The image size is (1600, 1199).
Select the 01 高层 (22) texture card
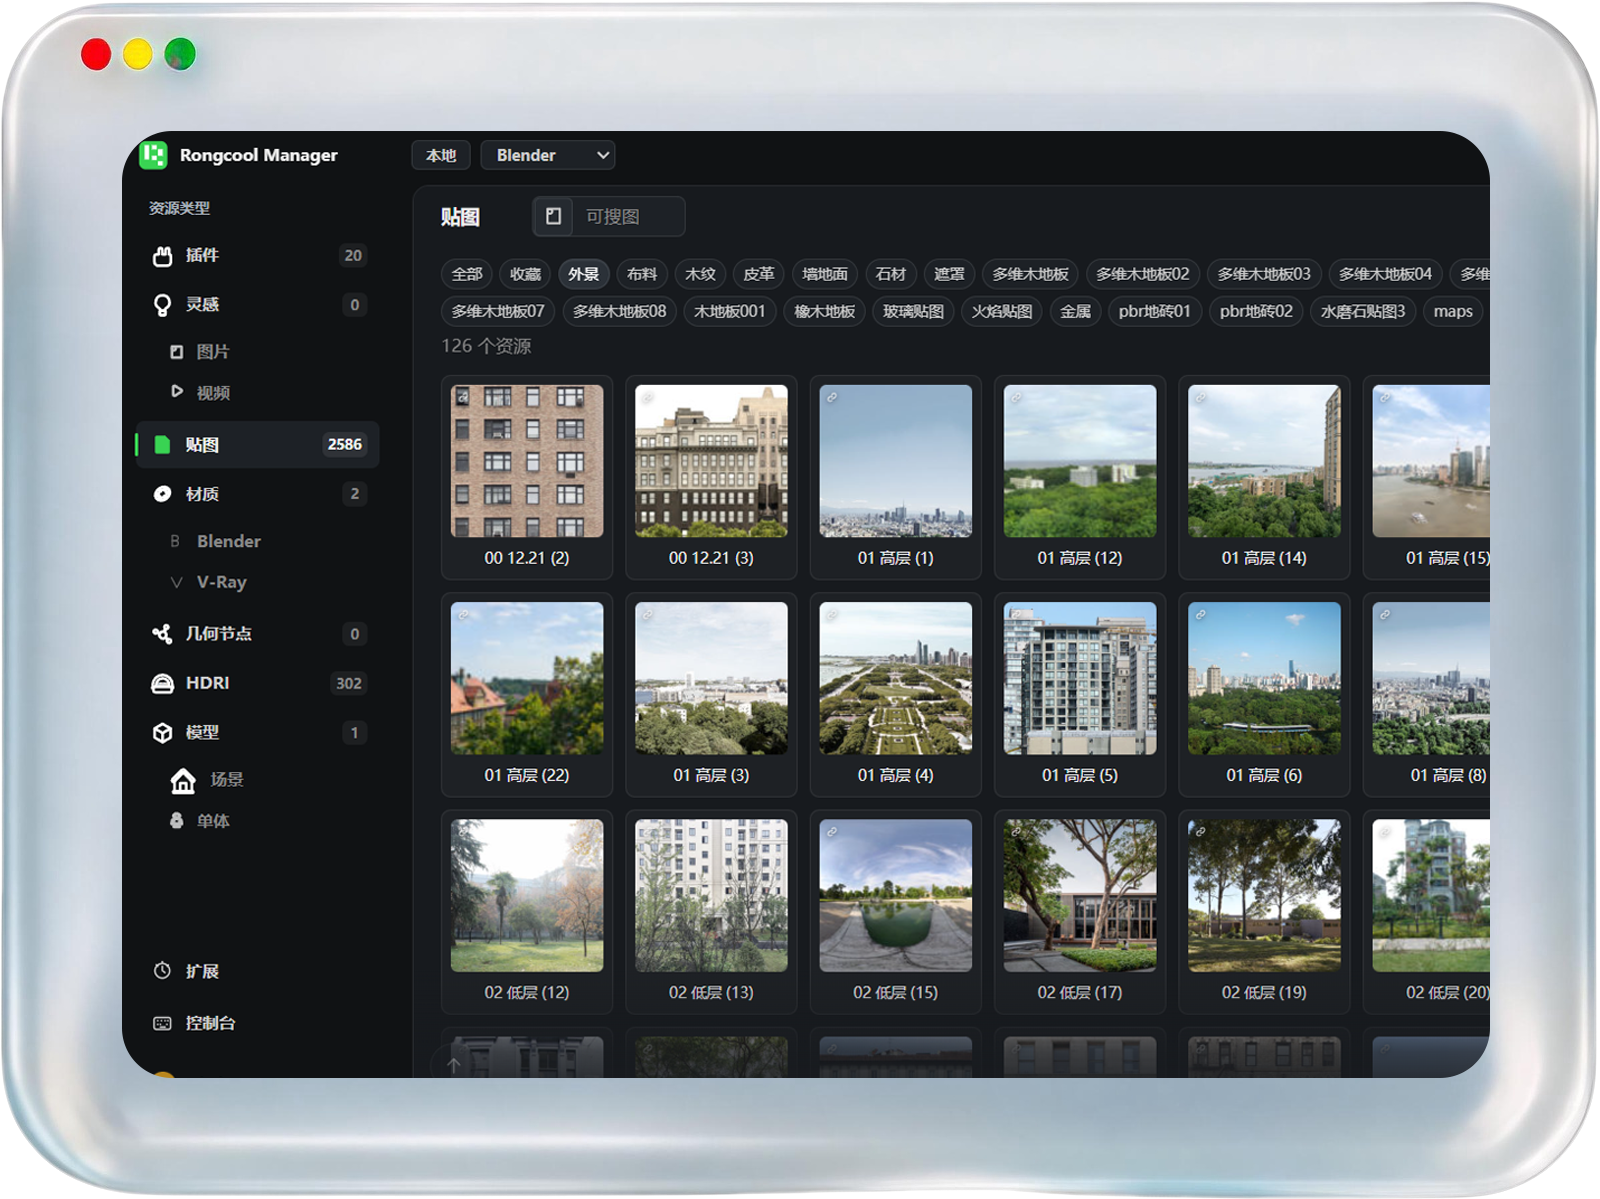(527, 695)
